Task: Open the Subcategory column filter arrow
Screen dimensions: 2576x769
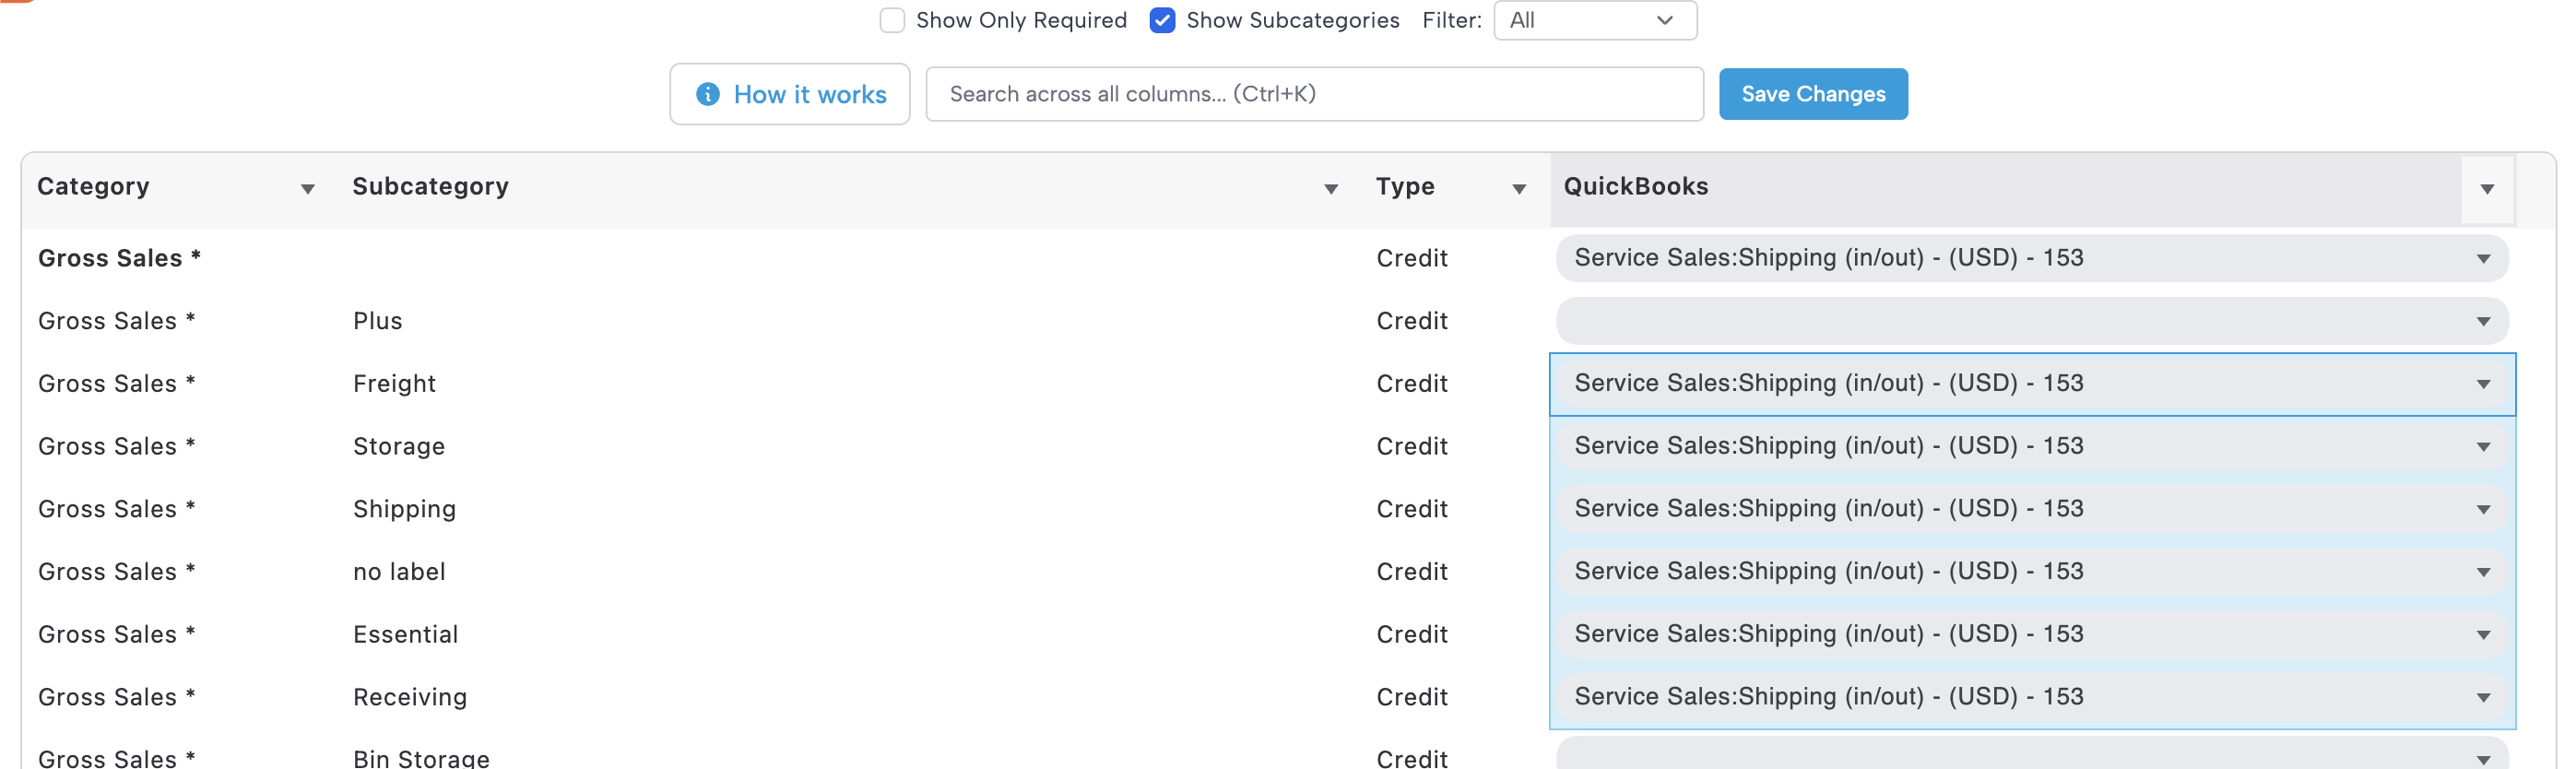Action: (x=1330, y=189)
